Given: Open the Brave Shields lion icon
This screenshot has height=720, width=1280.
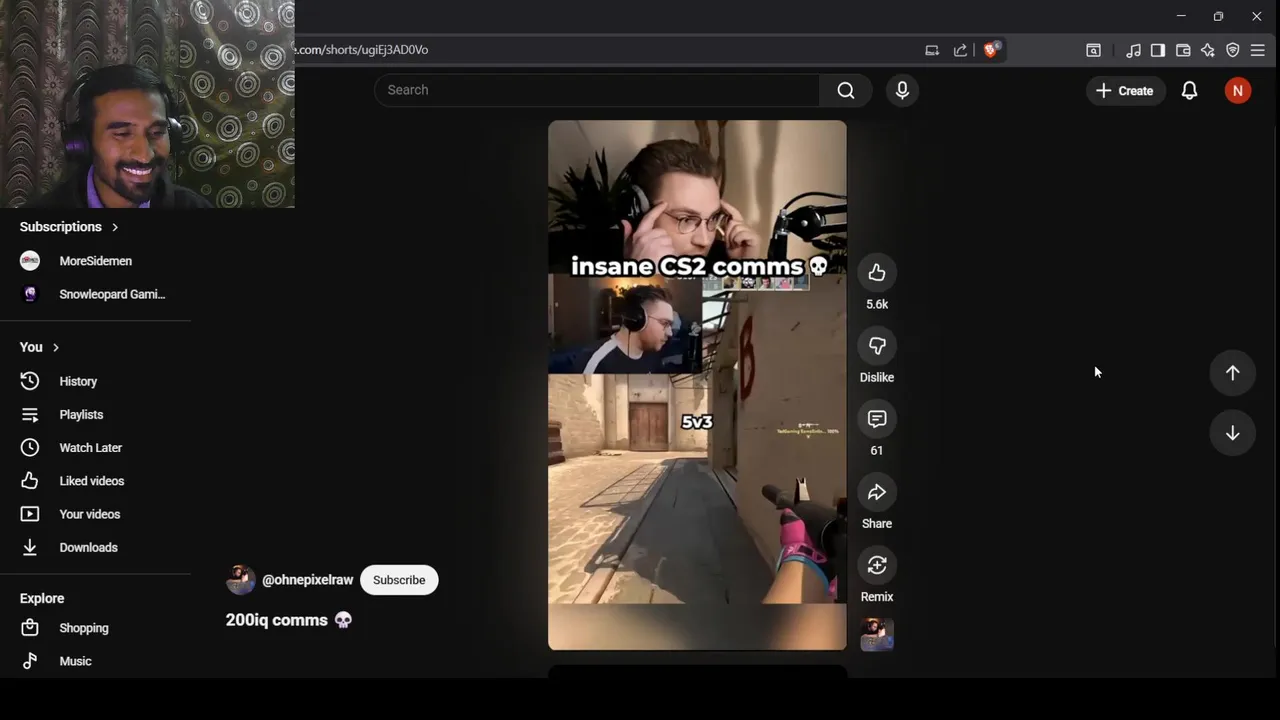Looking at the screenshot, I should 991,50.
